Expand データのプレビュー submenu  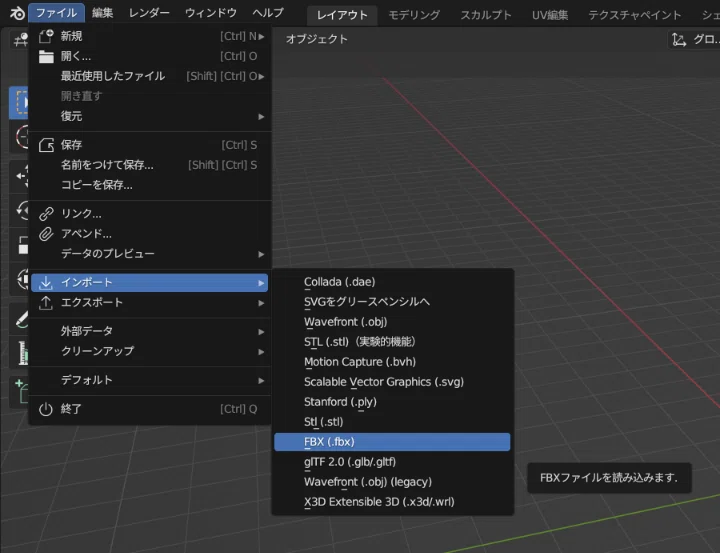coord(150,254)
